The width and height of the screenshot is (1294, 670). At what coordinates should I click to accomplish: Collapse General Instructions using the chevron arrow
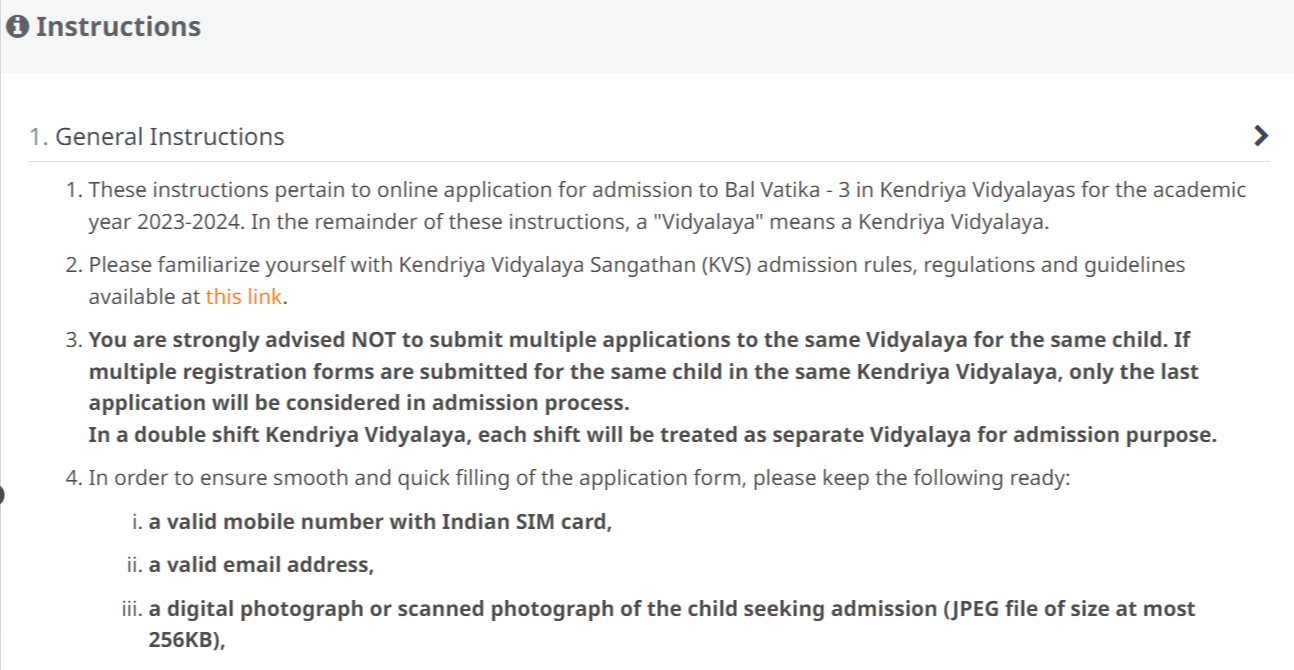(x=1260, y=136)
